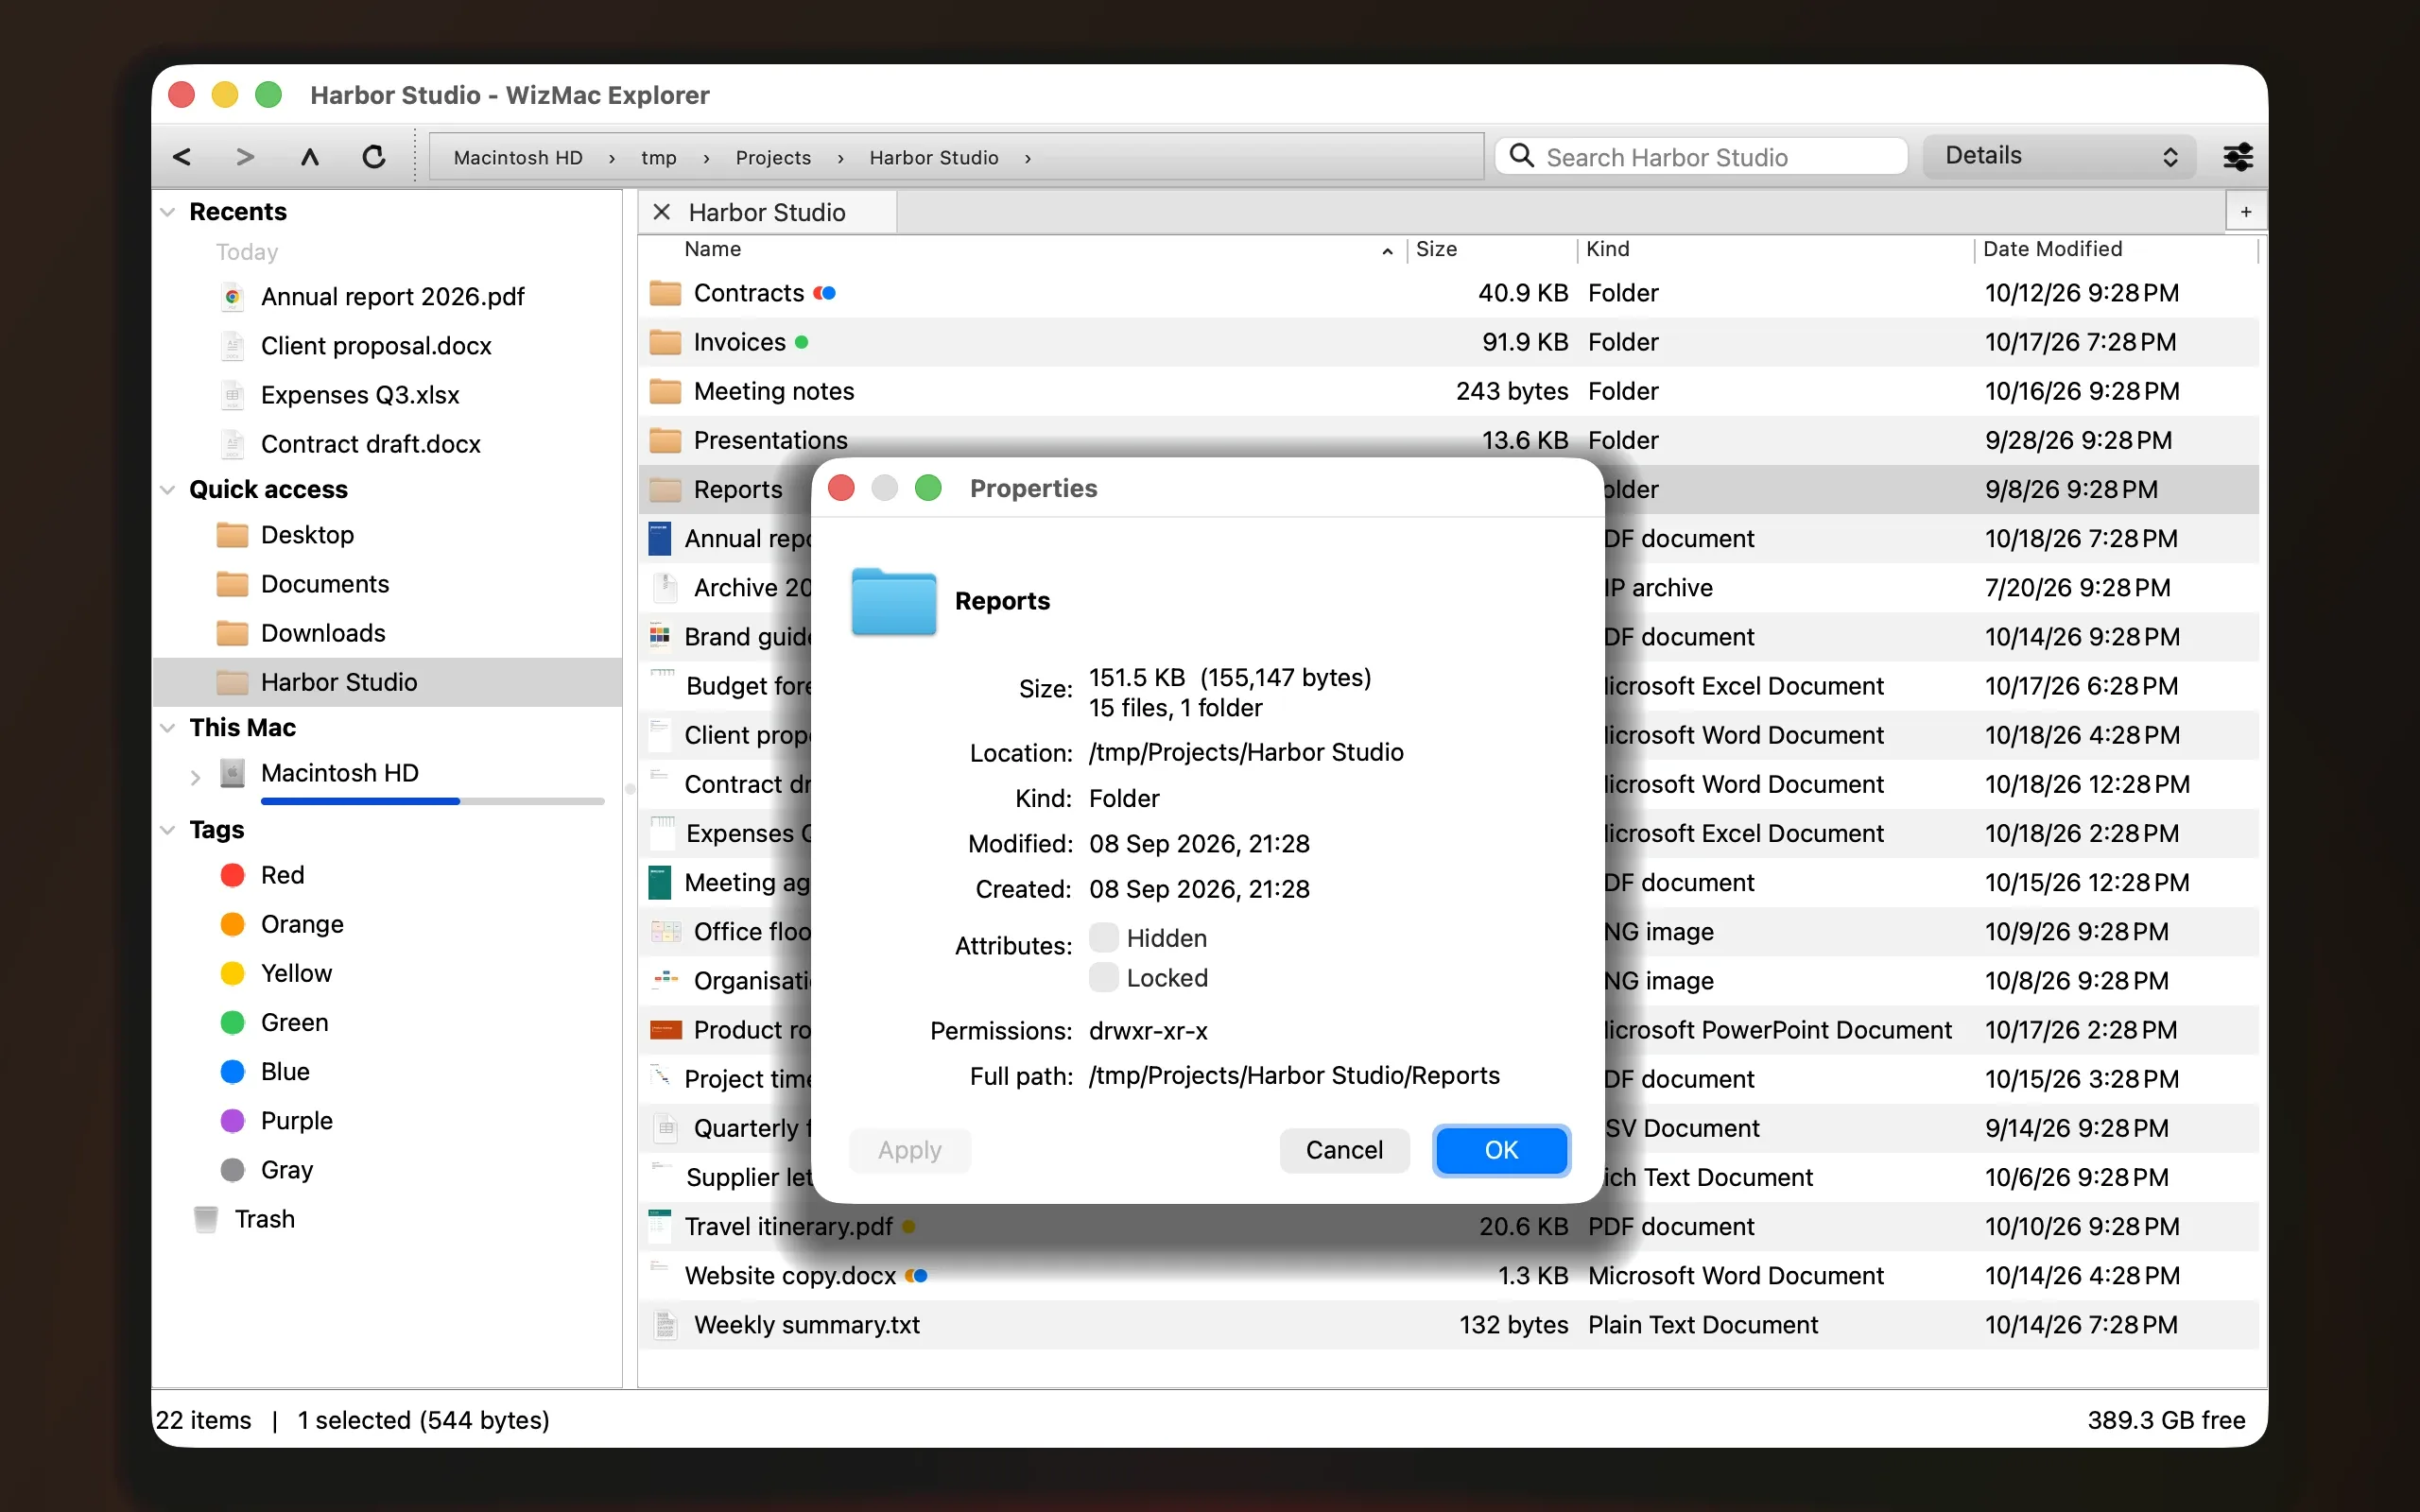Enable the Hidden attribute checkbox
Screen dimensions: 2420x1512
1103,938
